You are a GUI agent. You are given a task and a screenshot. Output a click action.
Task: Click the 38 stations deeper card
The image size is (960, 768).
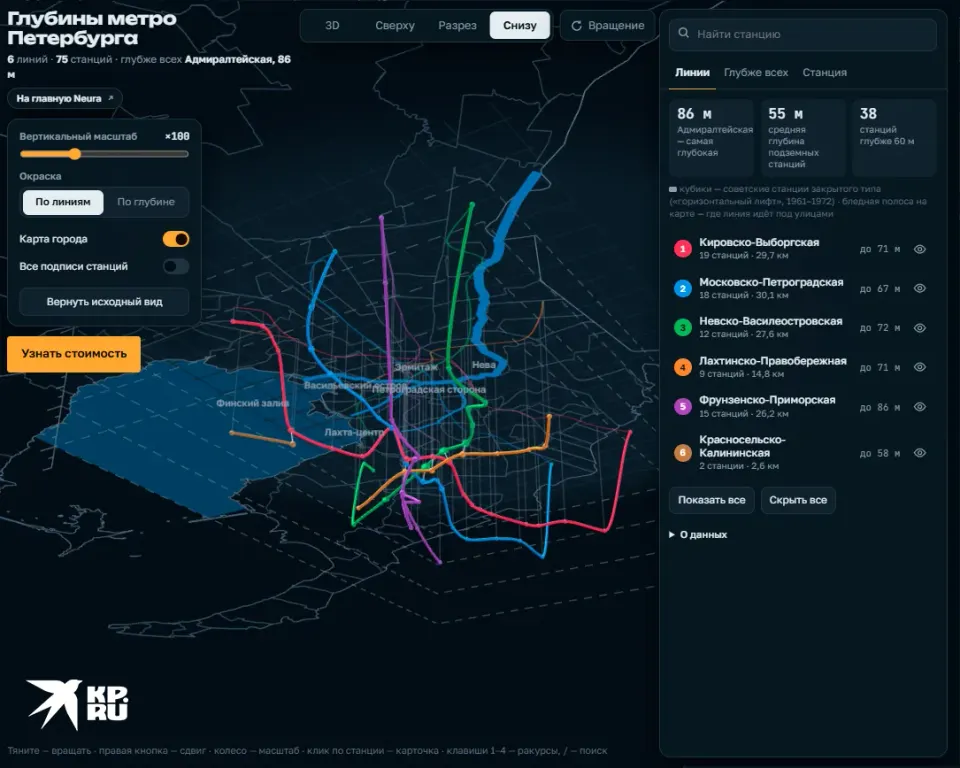[894, 138]
